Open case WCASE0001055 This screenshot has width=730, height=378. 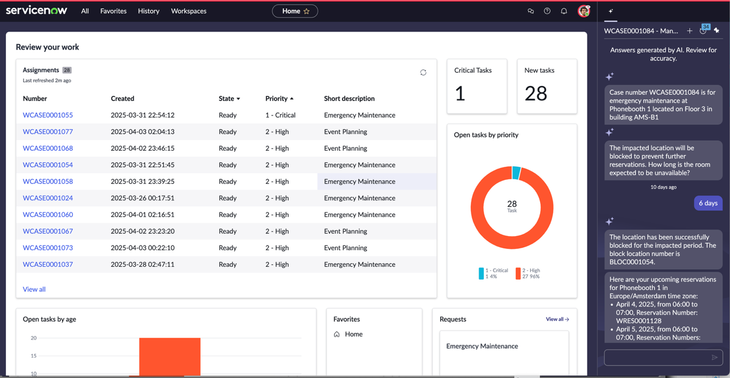click(48, 115)
